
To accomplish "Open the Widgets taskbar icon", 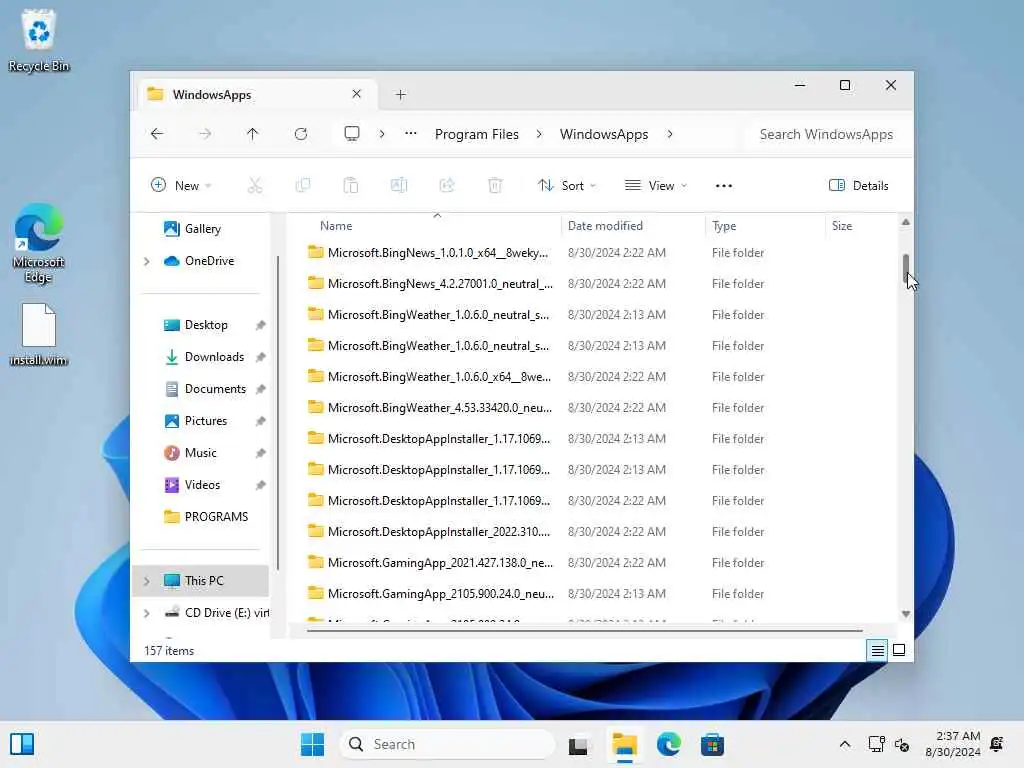I will [22, 744].
